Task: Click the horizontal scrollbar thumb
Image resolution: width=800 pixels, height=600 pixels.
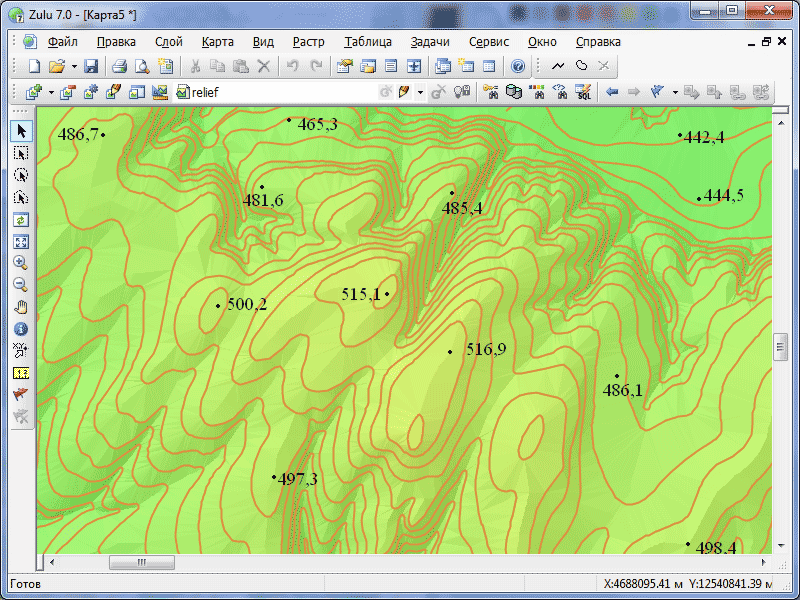Action: pyautogui.click(x=141, y=563)
